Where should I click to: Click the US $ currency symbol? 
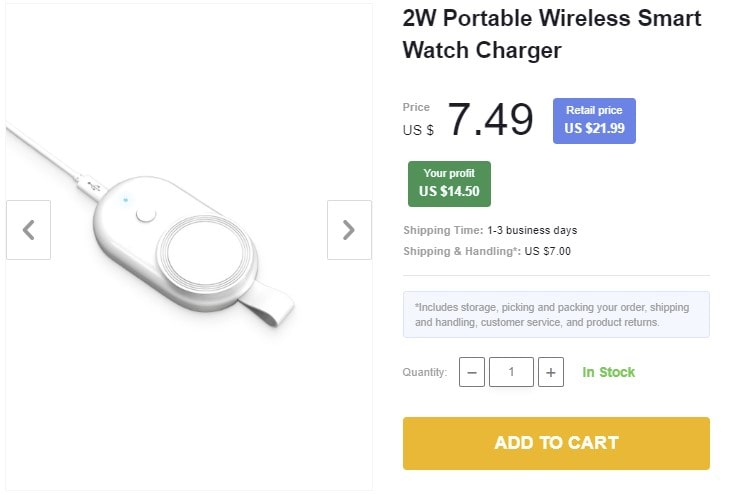418,129
